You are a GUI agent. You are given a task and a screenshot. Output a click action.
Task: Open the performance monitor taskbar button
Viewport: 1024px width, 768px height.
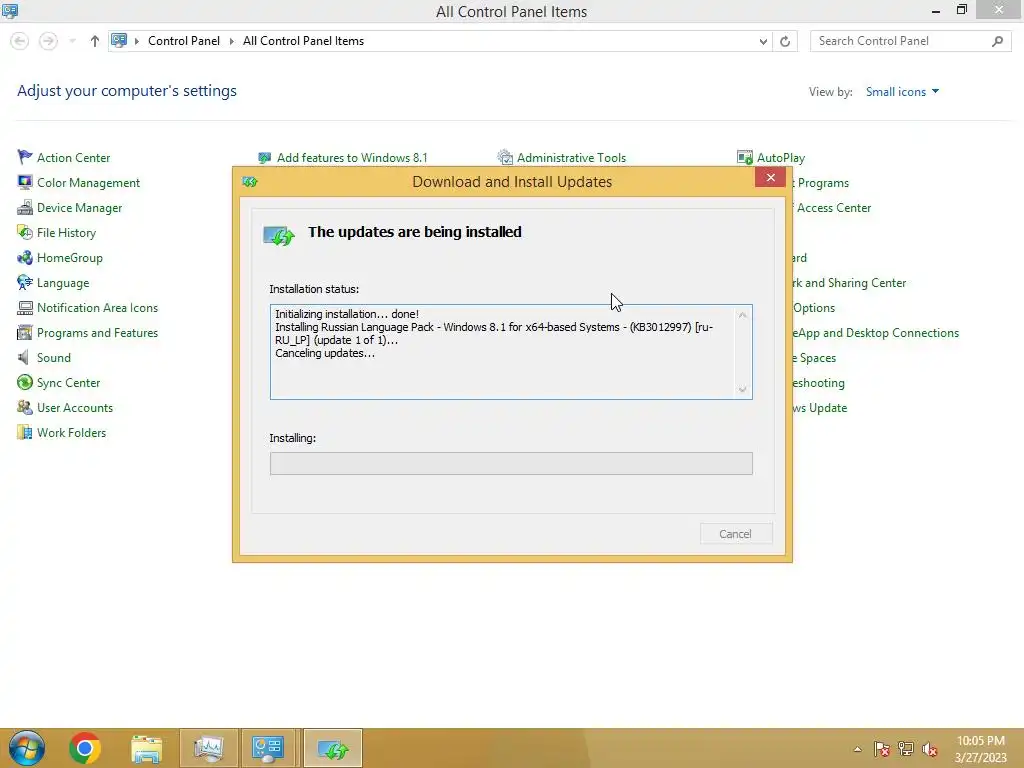click(x=208, y=748)
